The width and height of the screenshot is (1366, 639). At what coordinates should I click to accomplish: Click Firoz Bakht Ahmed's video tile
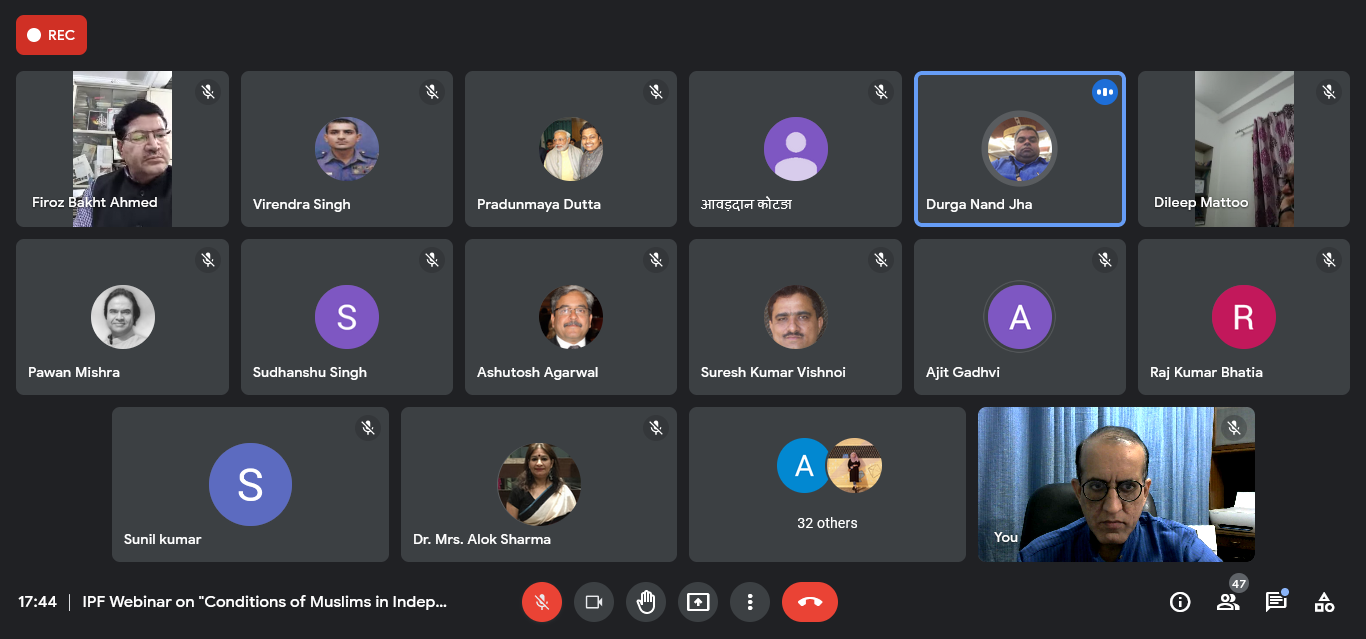(122, 149)
